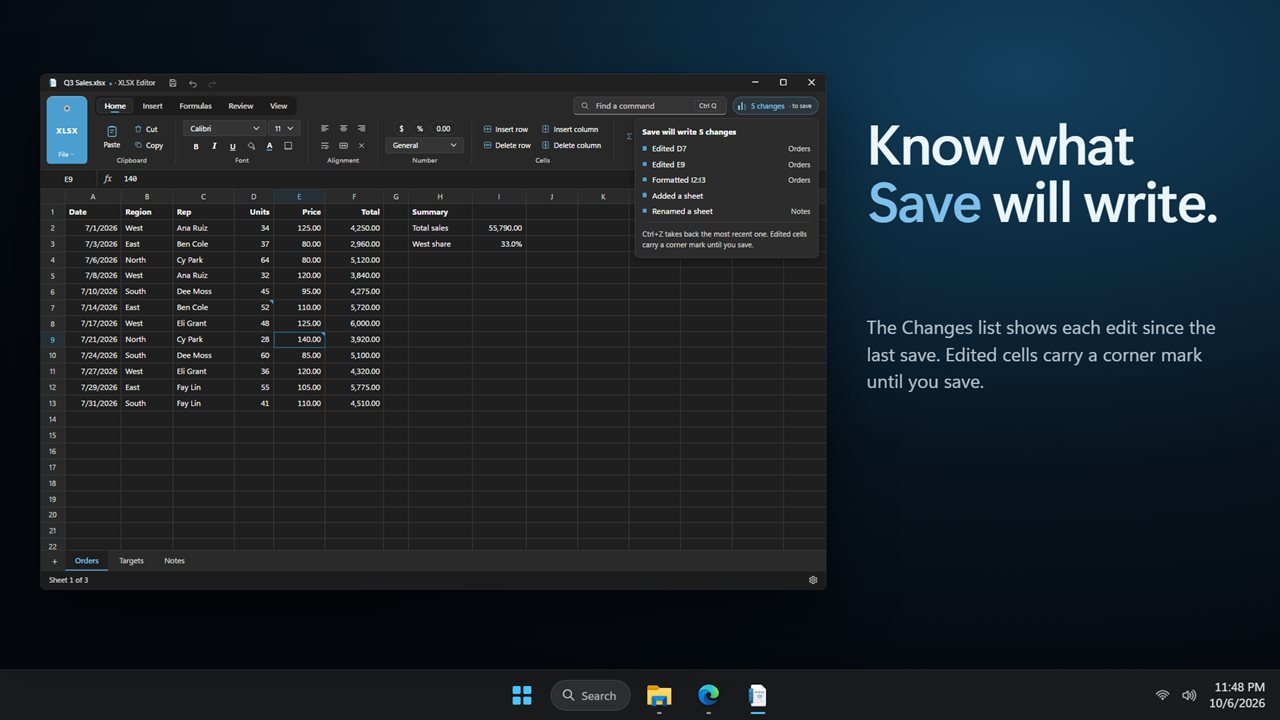This screenshot has height=720, width=1280.
Task: Switch to the Targets sheet tab
Action: pyautogui.click(x=132, y=561)
